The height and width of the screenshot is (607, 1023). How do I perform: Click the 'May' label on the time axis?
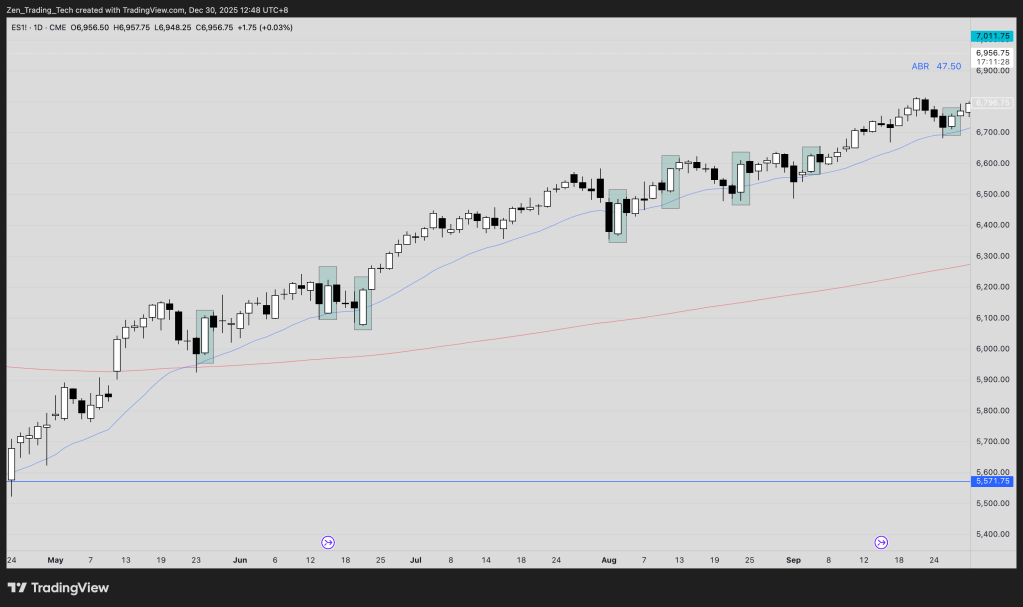pyautogui.click(x=54, y=561)
